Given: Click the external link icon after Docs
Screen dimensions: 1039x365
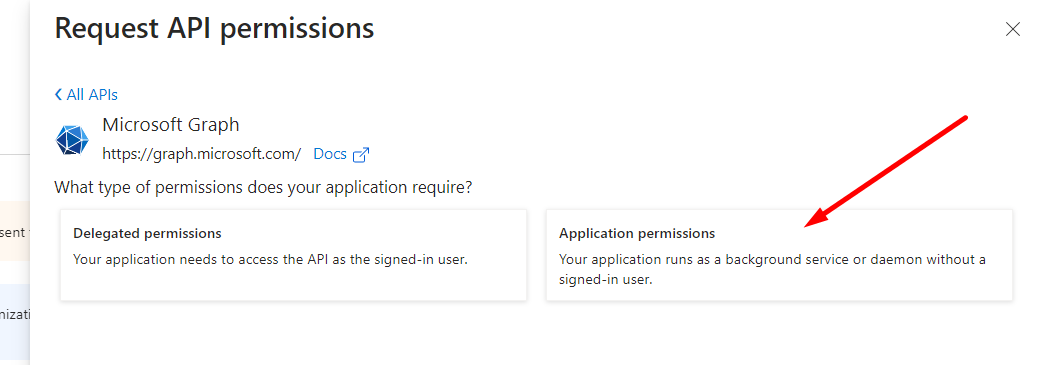Looking at the screenshot, I should pyautogui.click(x=361, y=155).
